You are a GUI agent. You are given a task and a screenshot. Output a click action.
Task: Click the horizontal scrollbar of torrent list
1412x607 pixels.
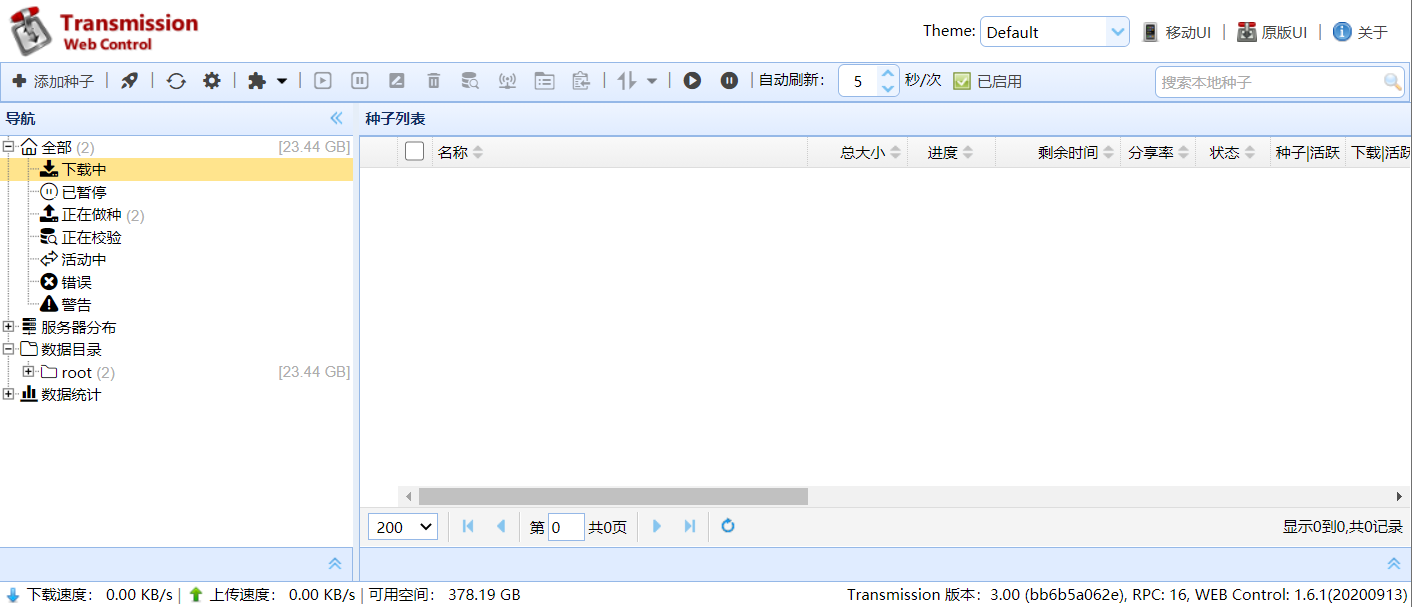click(612, 496)
